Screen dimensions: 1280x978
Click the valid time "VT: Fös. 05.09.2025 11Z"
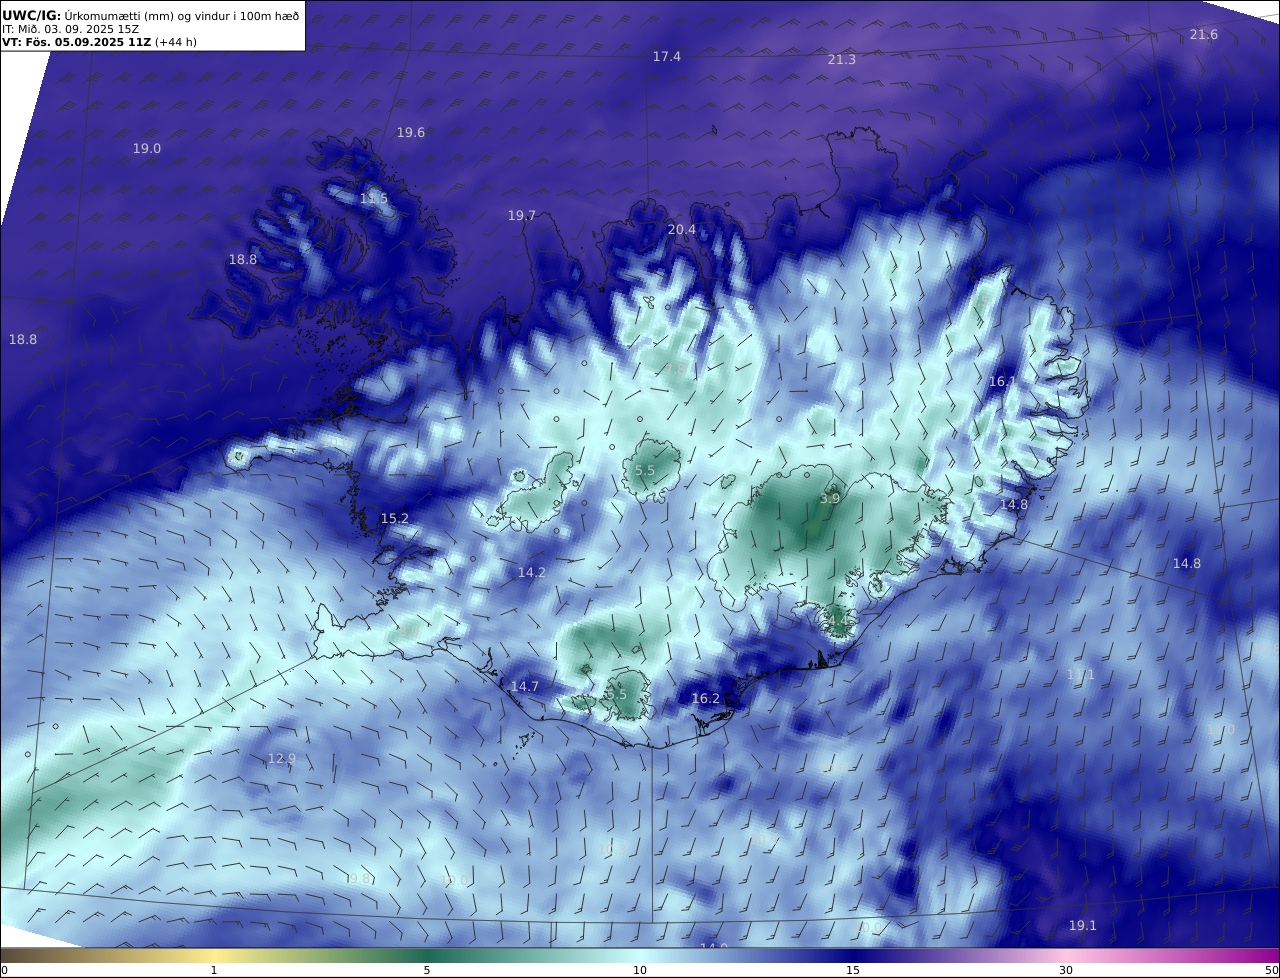click(x=76, y=43)
